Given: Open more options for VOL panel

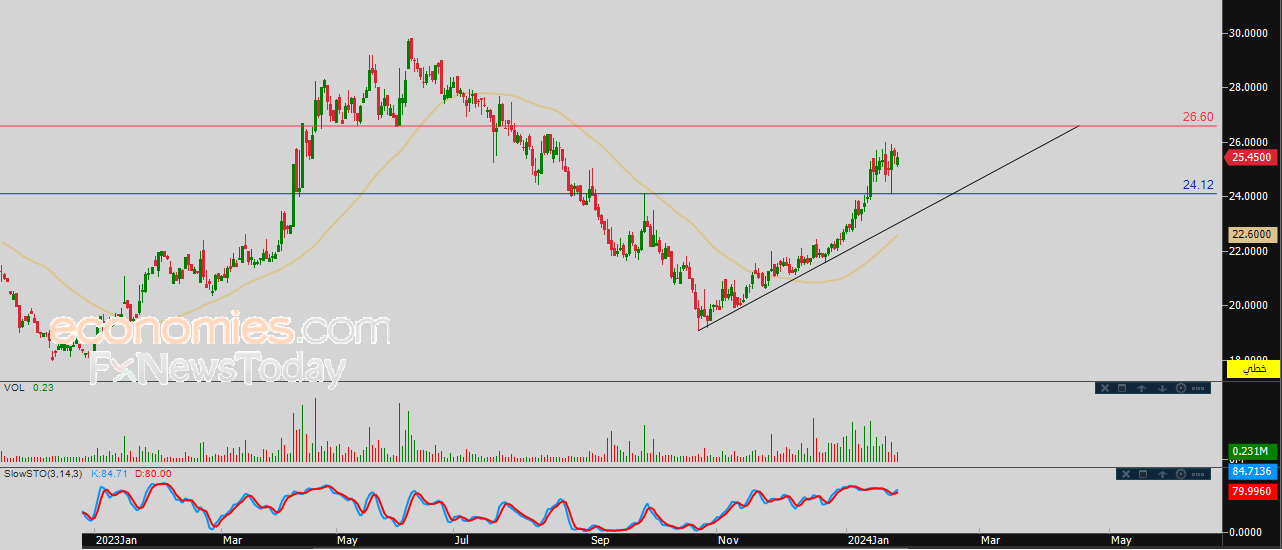Looking at the screenshot, I should (1198, 388).
